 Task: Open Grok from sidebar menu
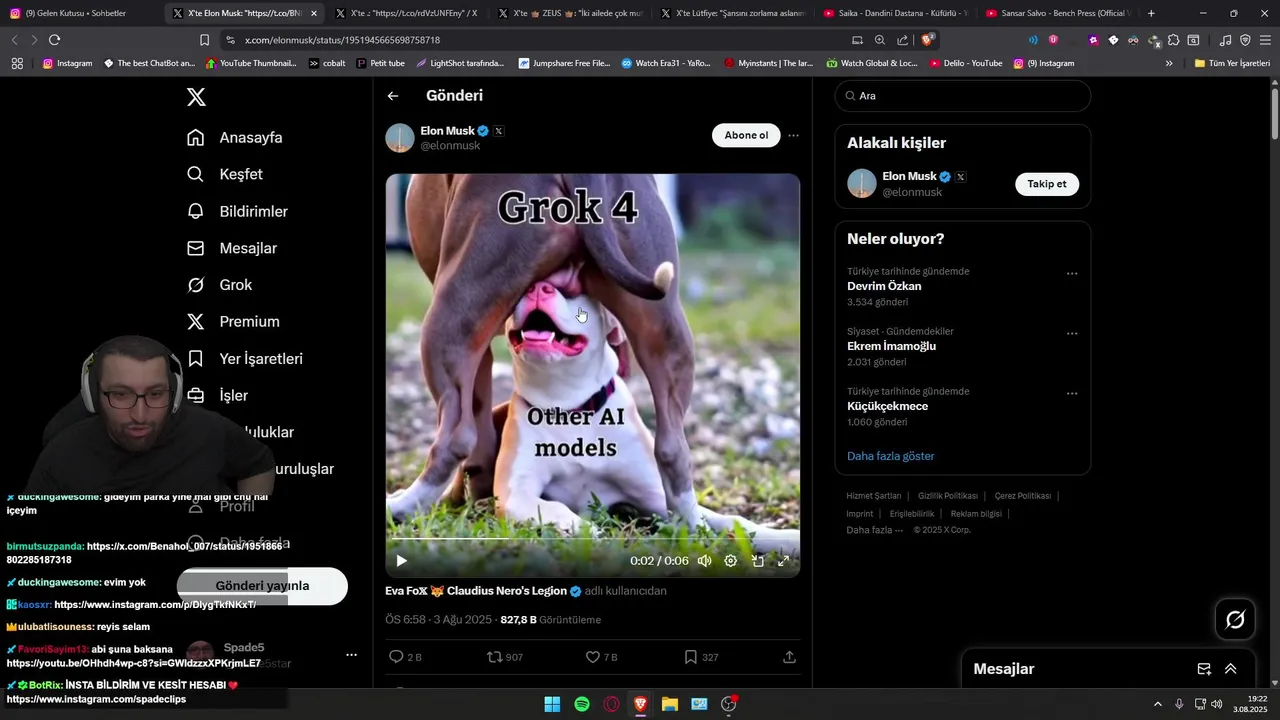pos(220,285)
